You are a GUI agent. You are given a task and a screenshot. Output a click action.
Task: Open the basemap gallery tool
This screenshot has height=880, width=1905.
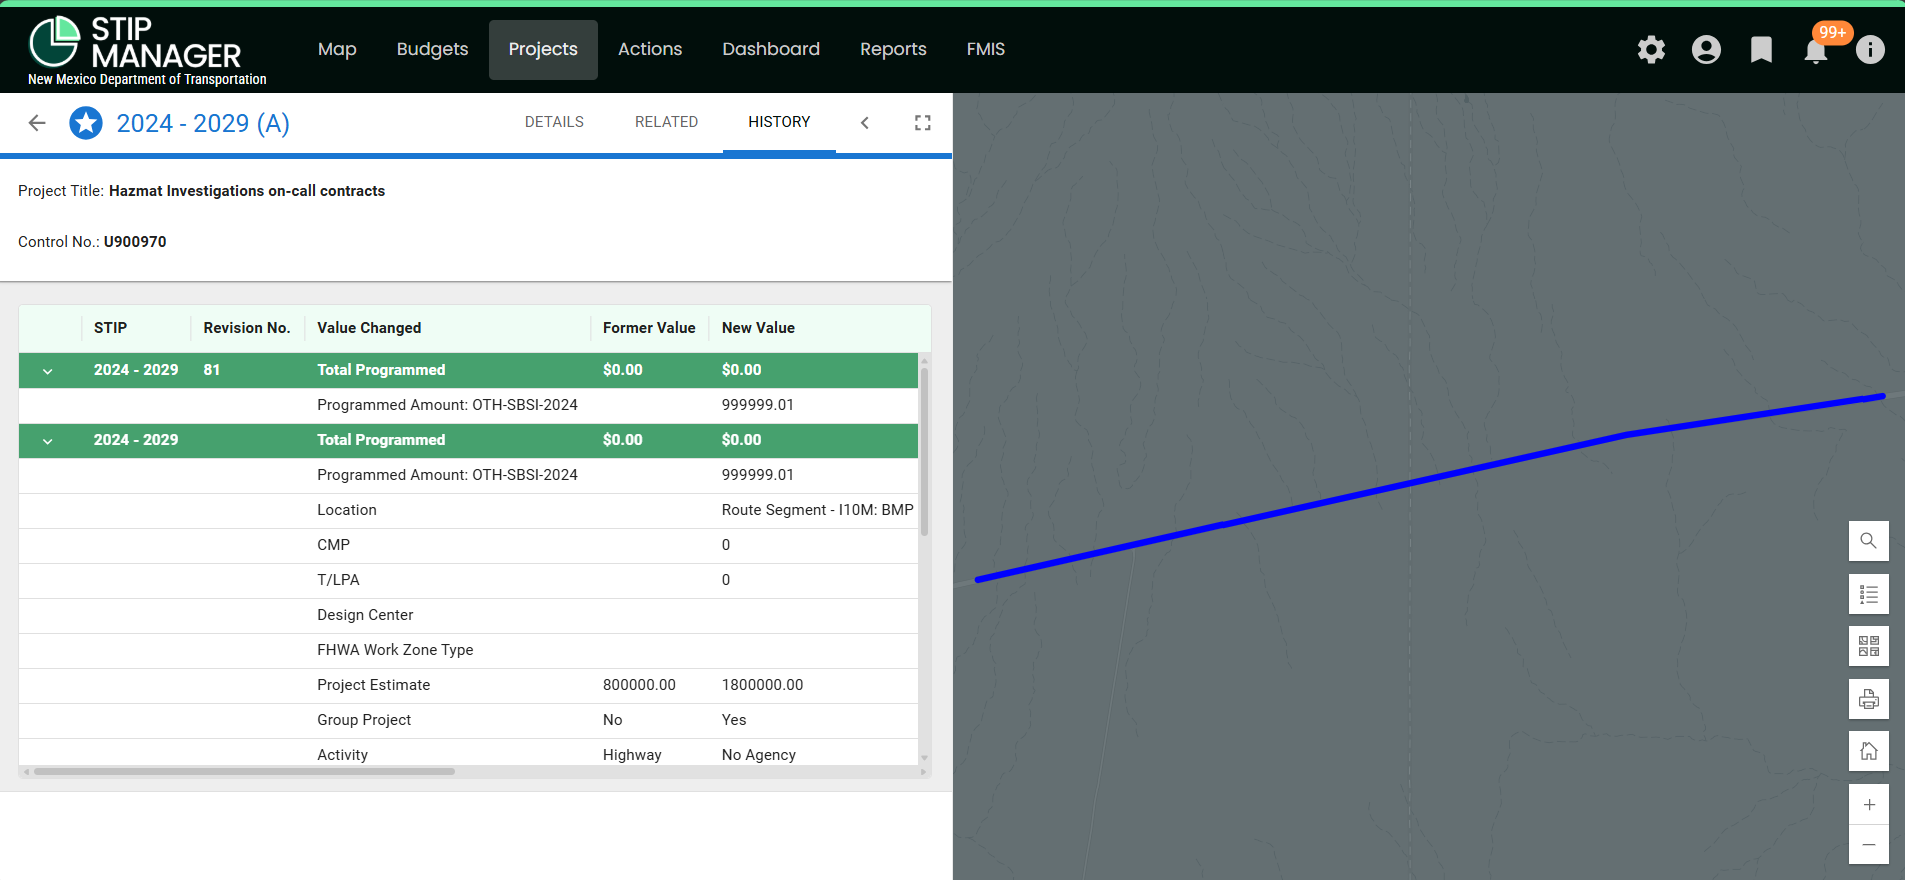[1868, 646]
